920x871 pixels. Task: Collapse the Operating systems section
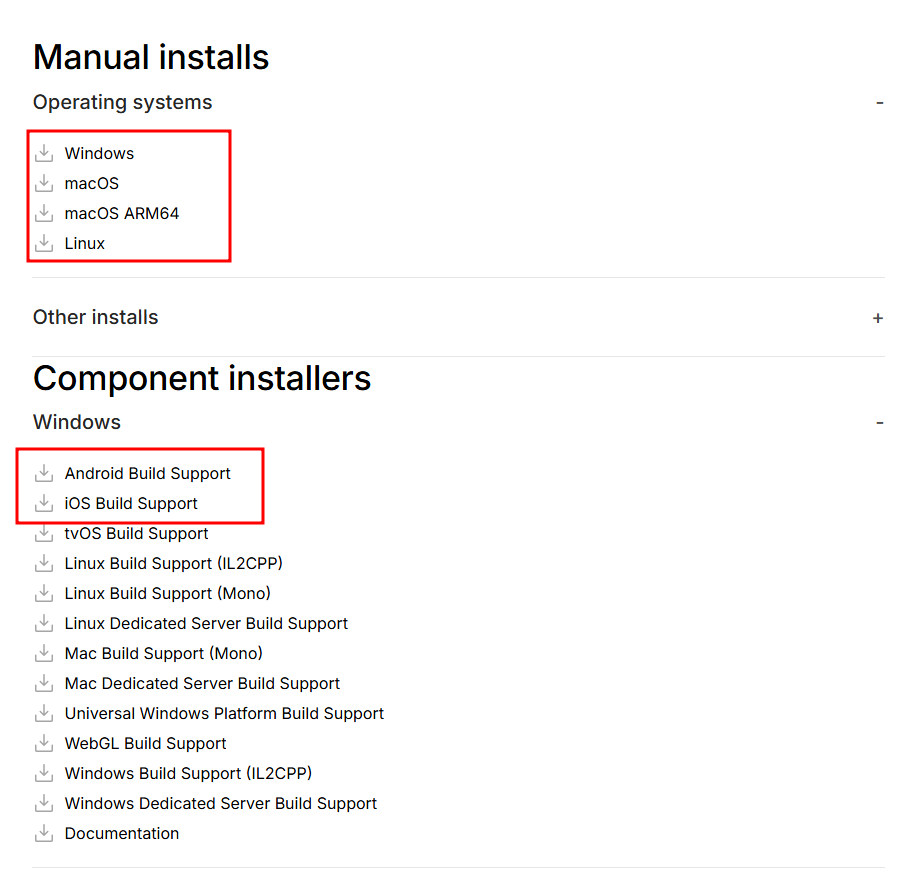(x=879, y=103)
